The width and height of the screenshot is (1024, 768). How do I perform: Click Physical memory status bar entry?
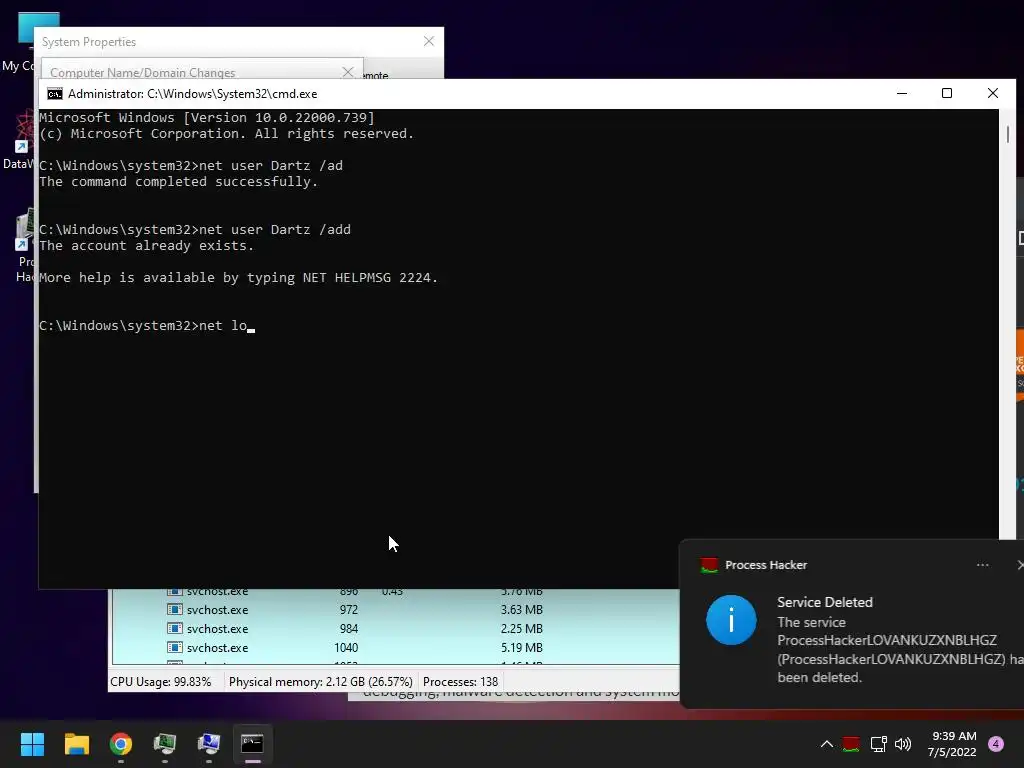click(321, 682)
